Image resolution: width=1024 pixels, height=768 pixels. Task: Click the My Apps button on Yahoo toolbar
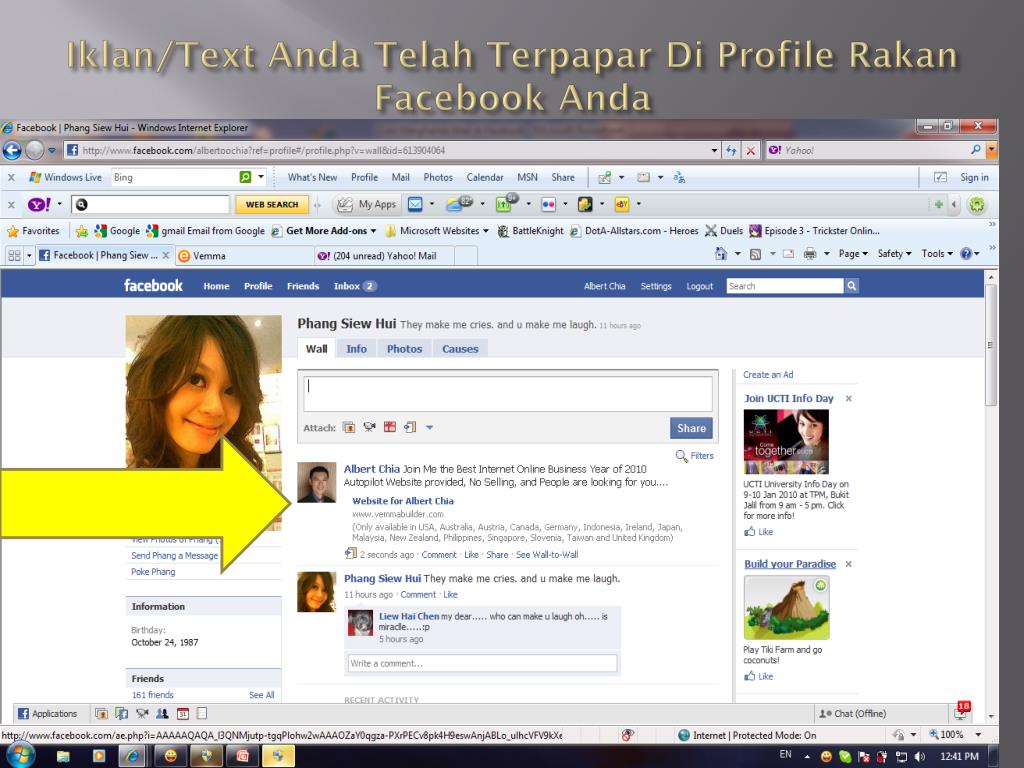(x=366, y=204)
